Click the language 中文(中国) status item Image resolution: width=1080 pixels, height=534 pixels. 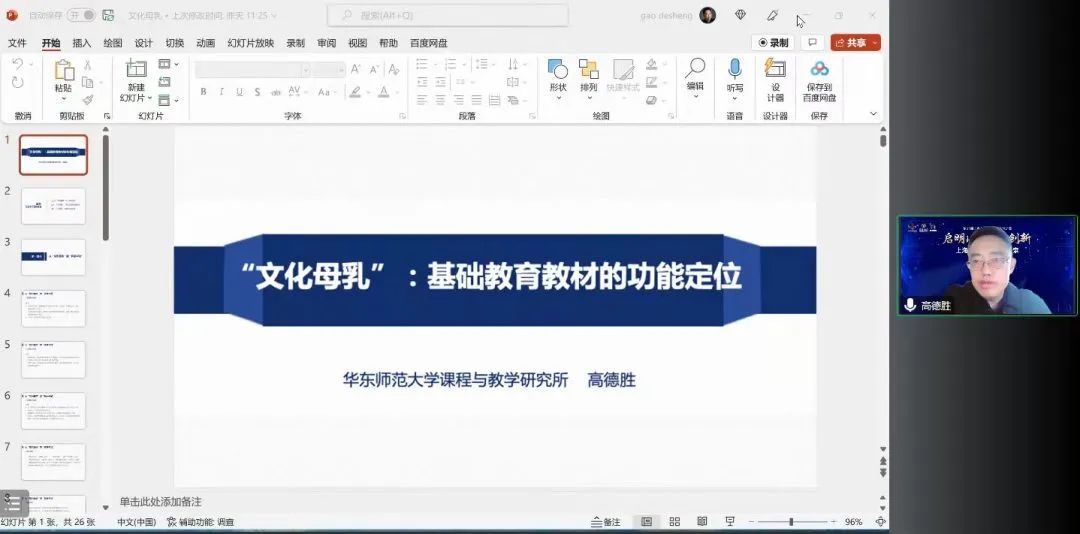click(136, 522)
